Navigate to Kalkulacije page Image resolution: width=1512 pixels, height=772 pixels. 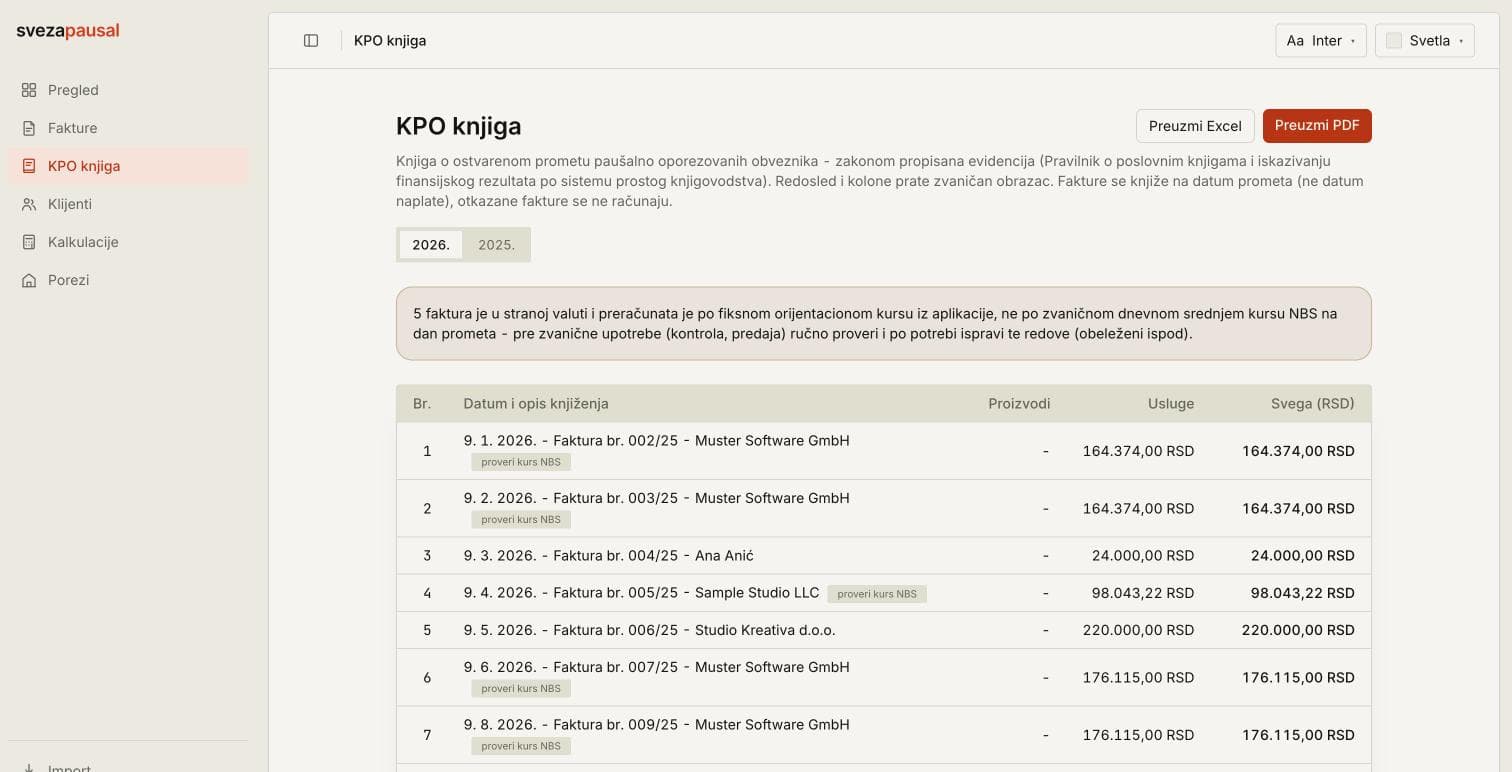[128, 242]
